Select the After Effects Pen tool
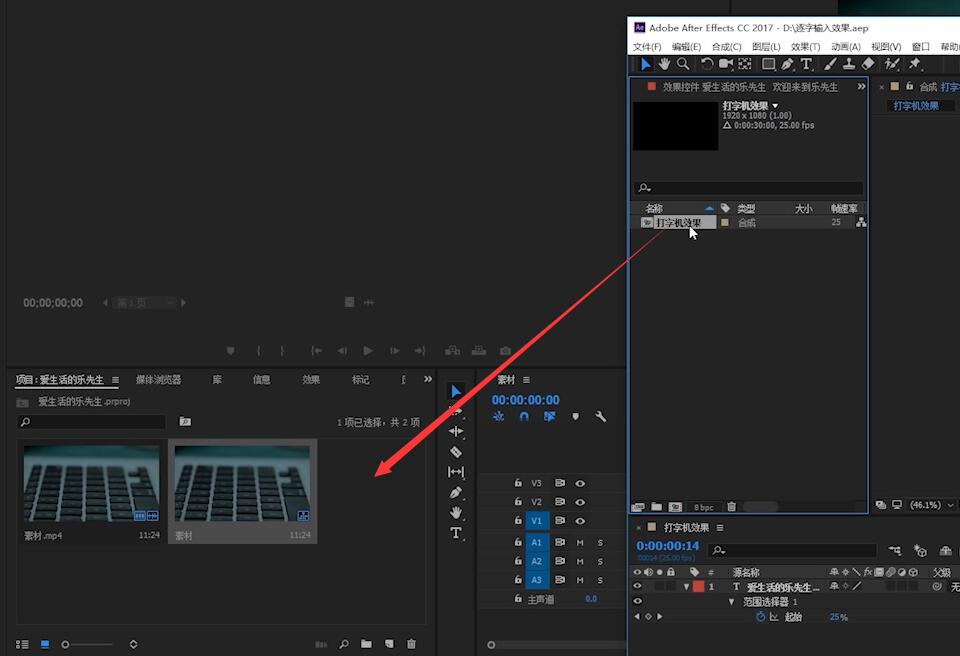Image resolution: width=960 pixels, height=656 pixels. point(787,64)
